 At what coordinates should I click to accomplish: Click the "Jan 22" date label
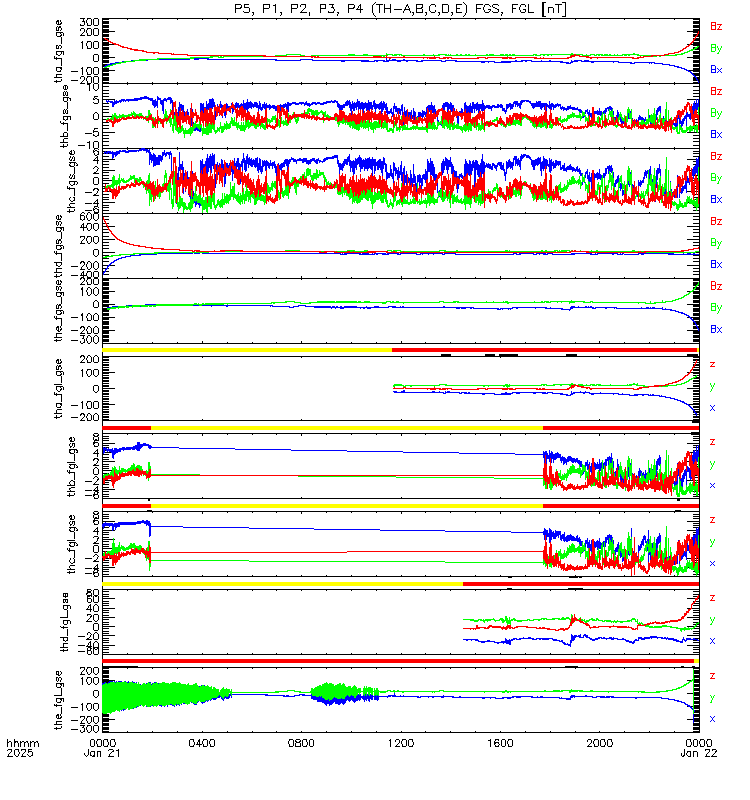pos(699,753)
